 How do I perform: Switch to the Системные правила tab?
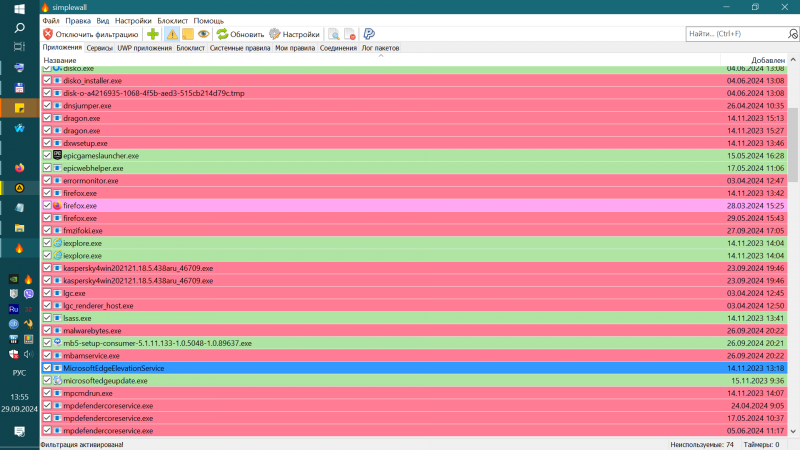click(x=240, y=48)
